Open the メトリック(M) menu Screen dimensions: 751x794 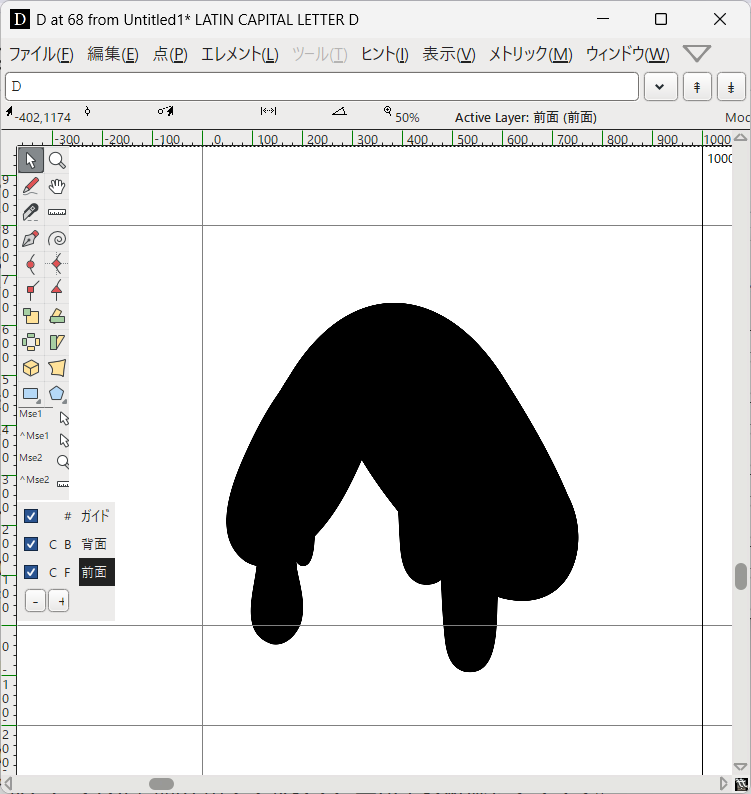pyautogui.click(x=530, y=54)
